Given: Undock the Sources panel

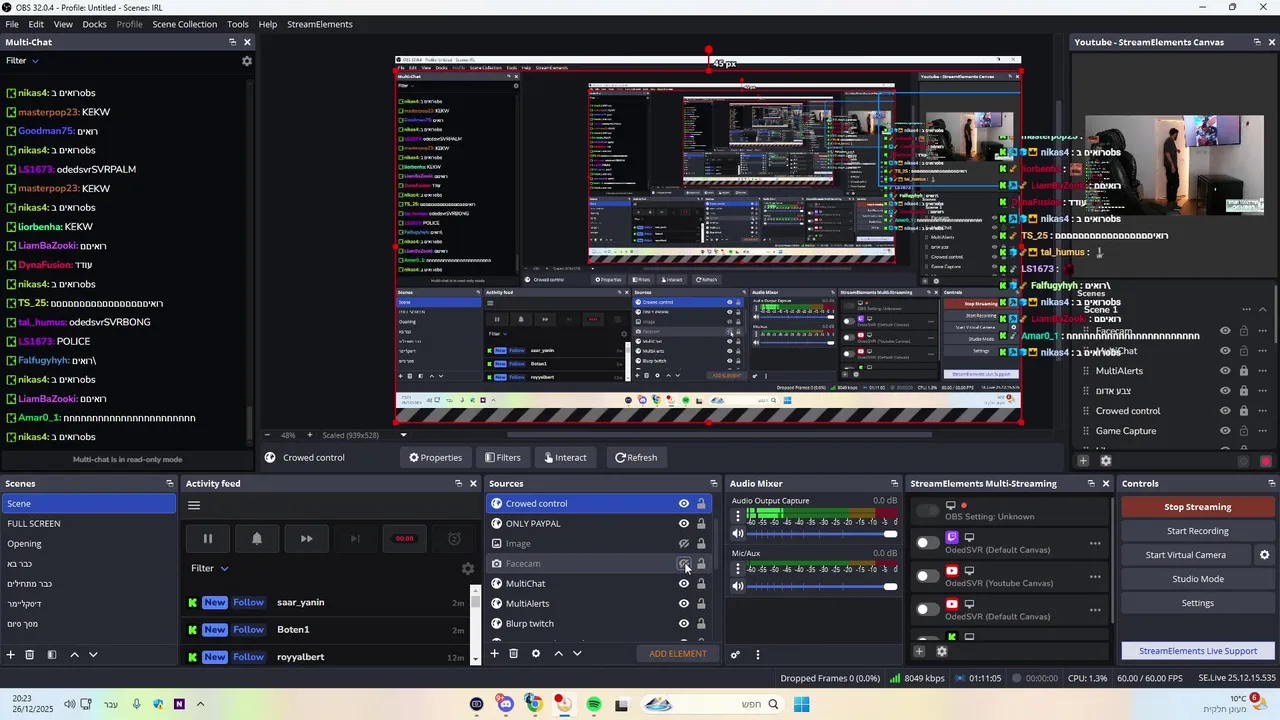Looking at the screenshot, I should tap(713, 484).
